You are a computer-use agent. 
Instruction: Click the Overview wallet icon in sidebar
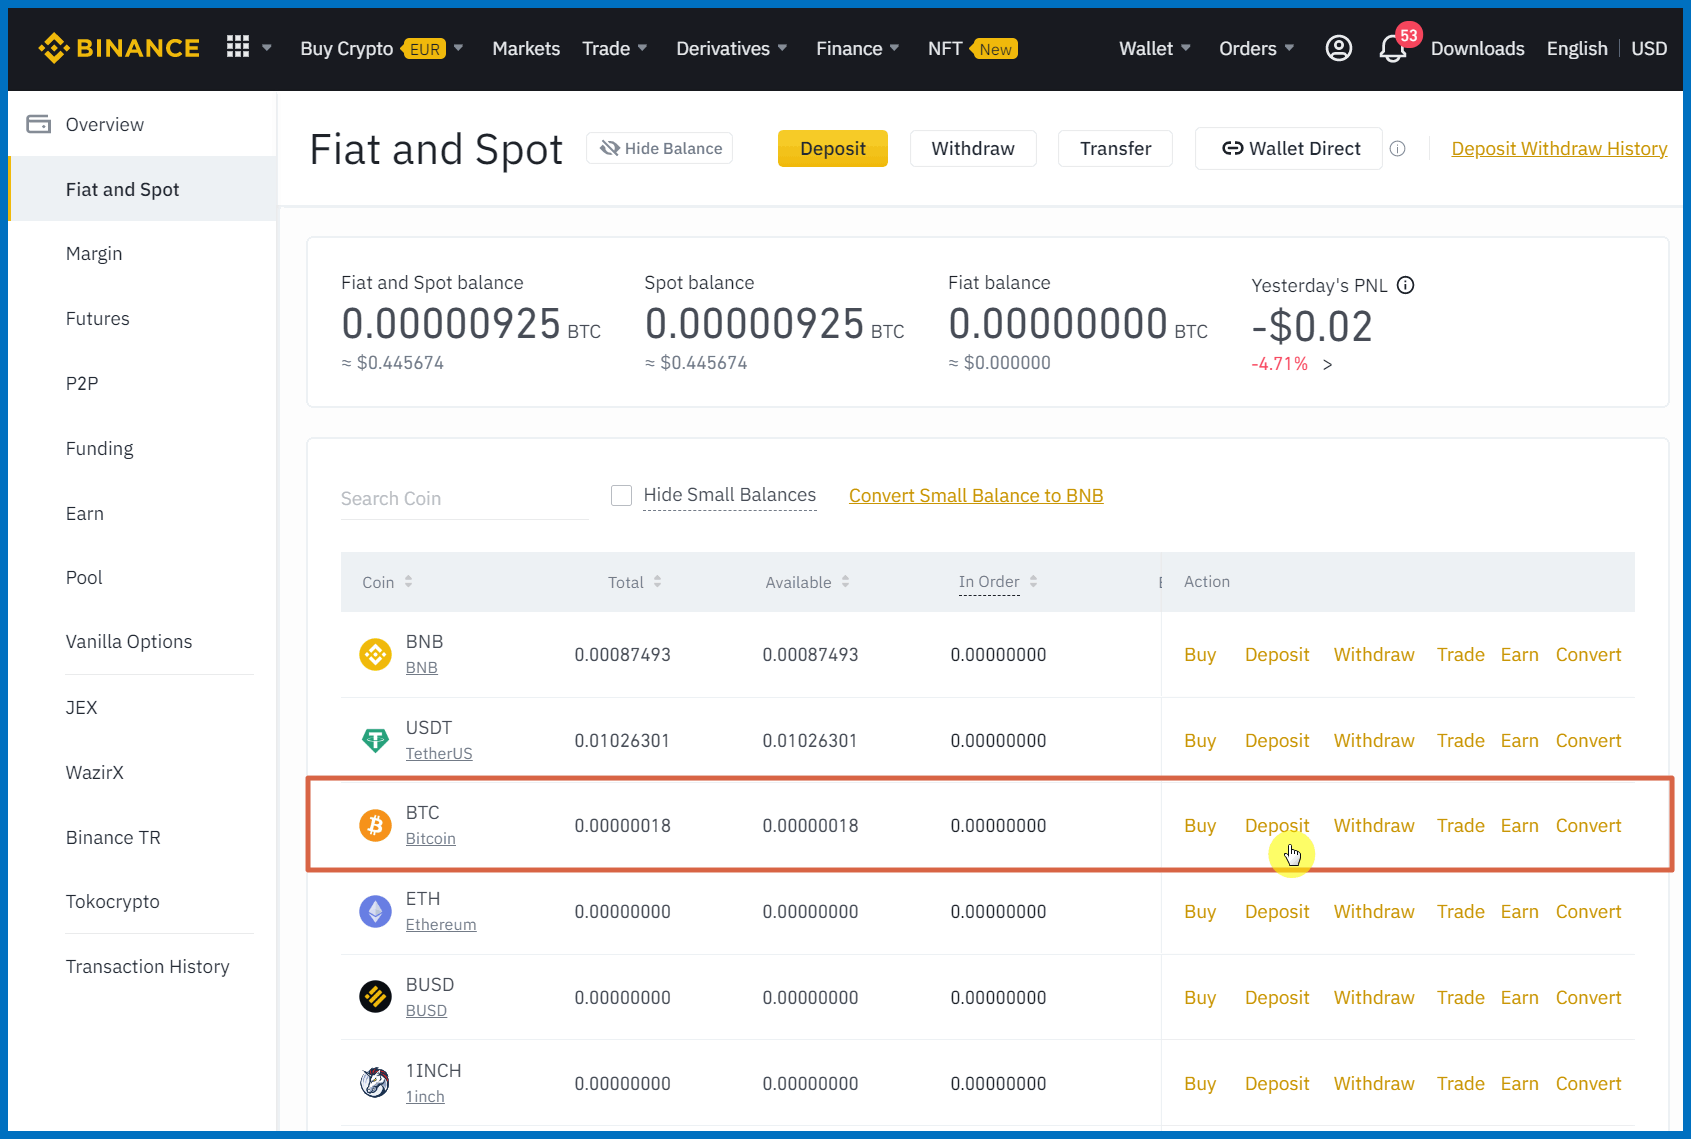pyautogui.click(x=39, y=125)
